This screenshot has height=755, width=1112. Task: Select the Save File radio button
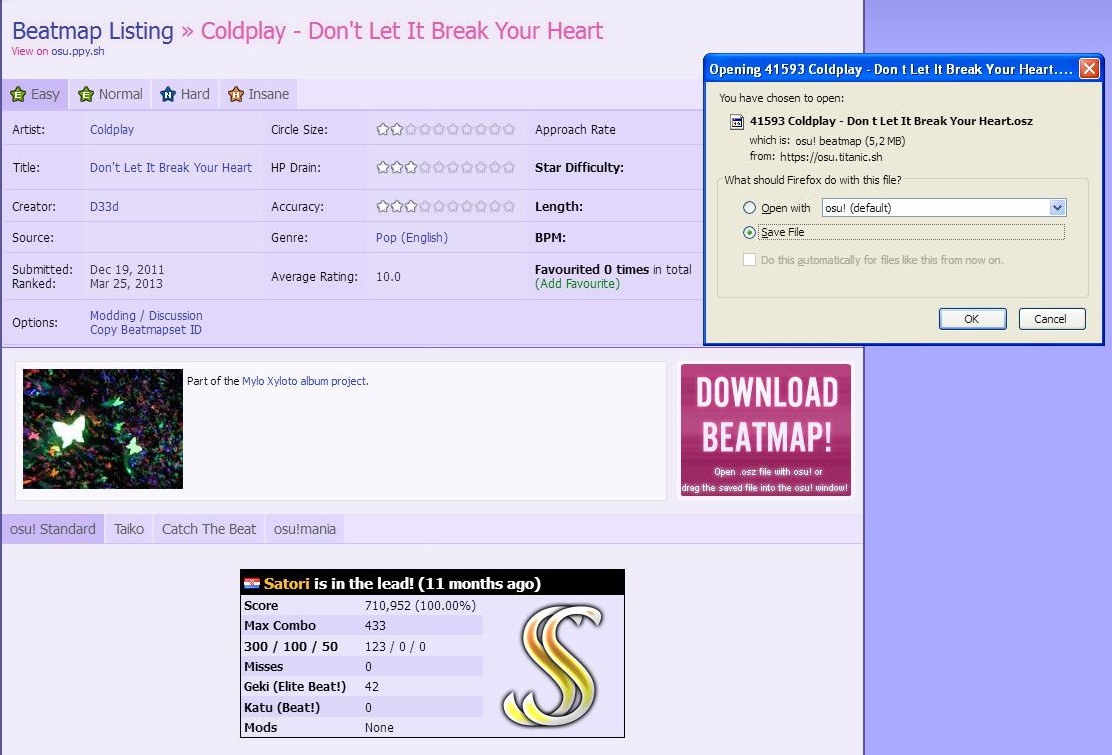pyautogui.click(x=749, y=233)
